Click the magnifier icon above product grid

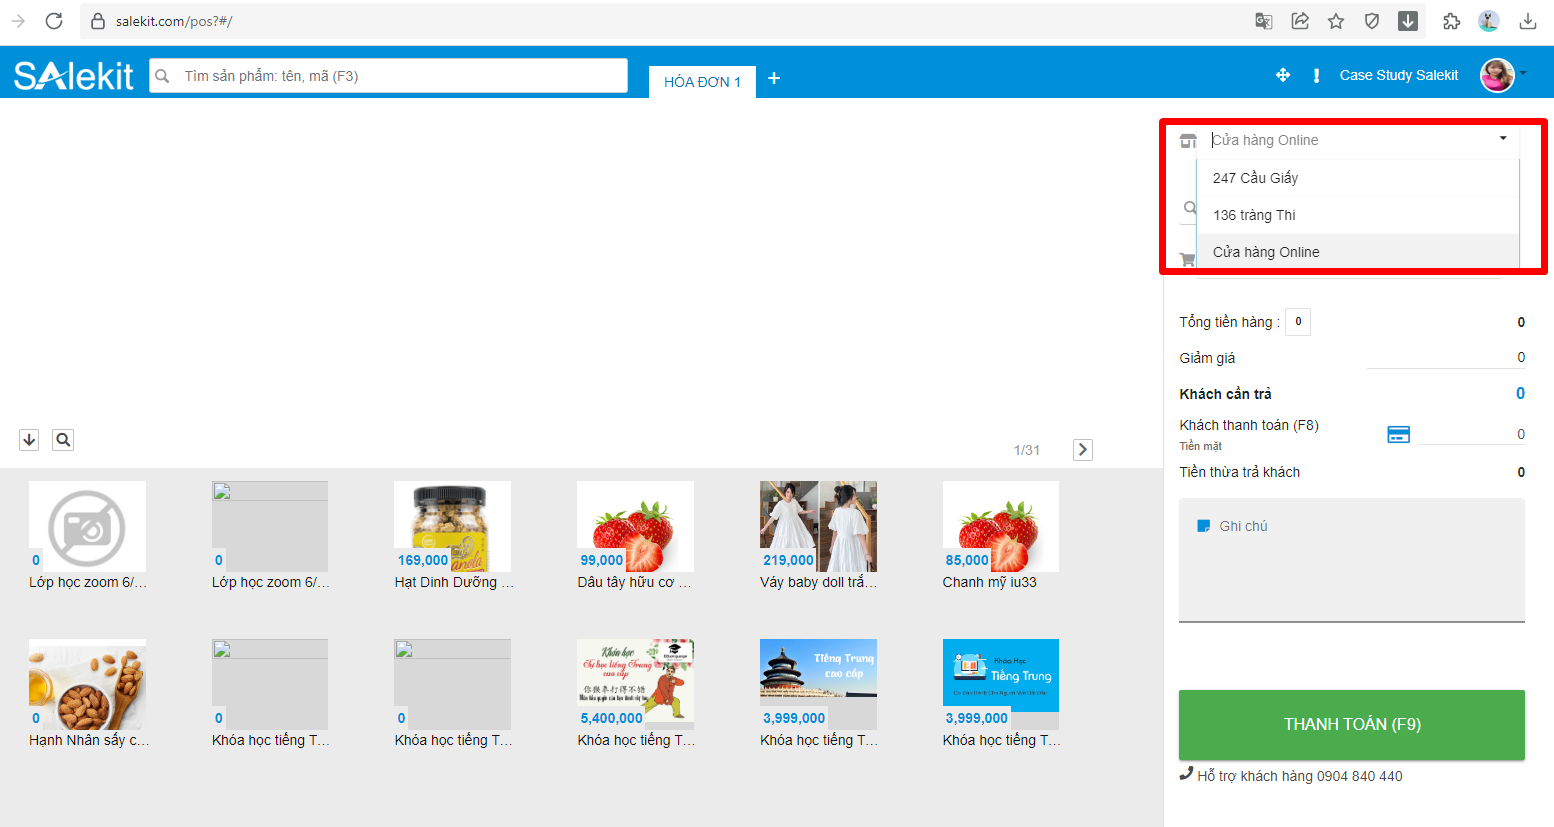pyautogui.click(x=63, y=440)
